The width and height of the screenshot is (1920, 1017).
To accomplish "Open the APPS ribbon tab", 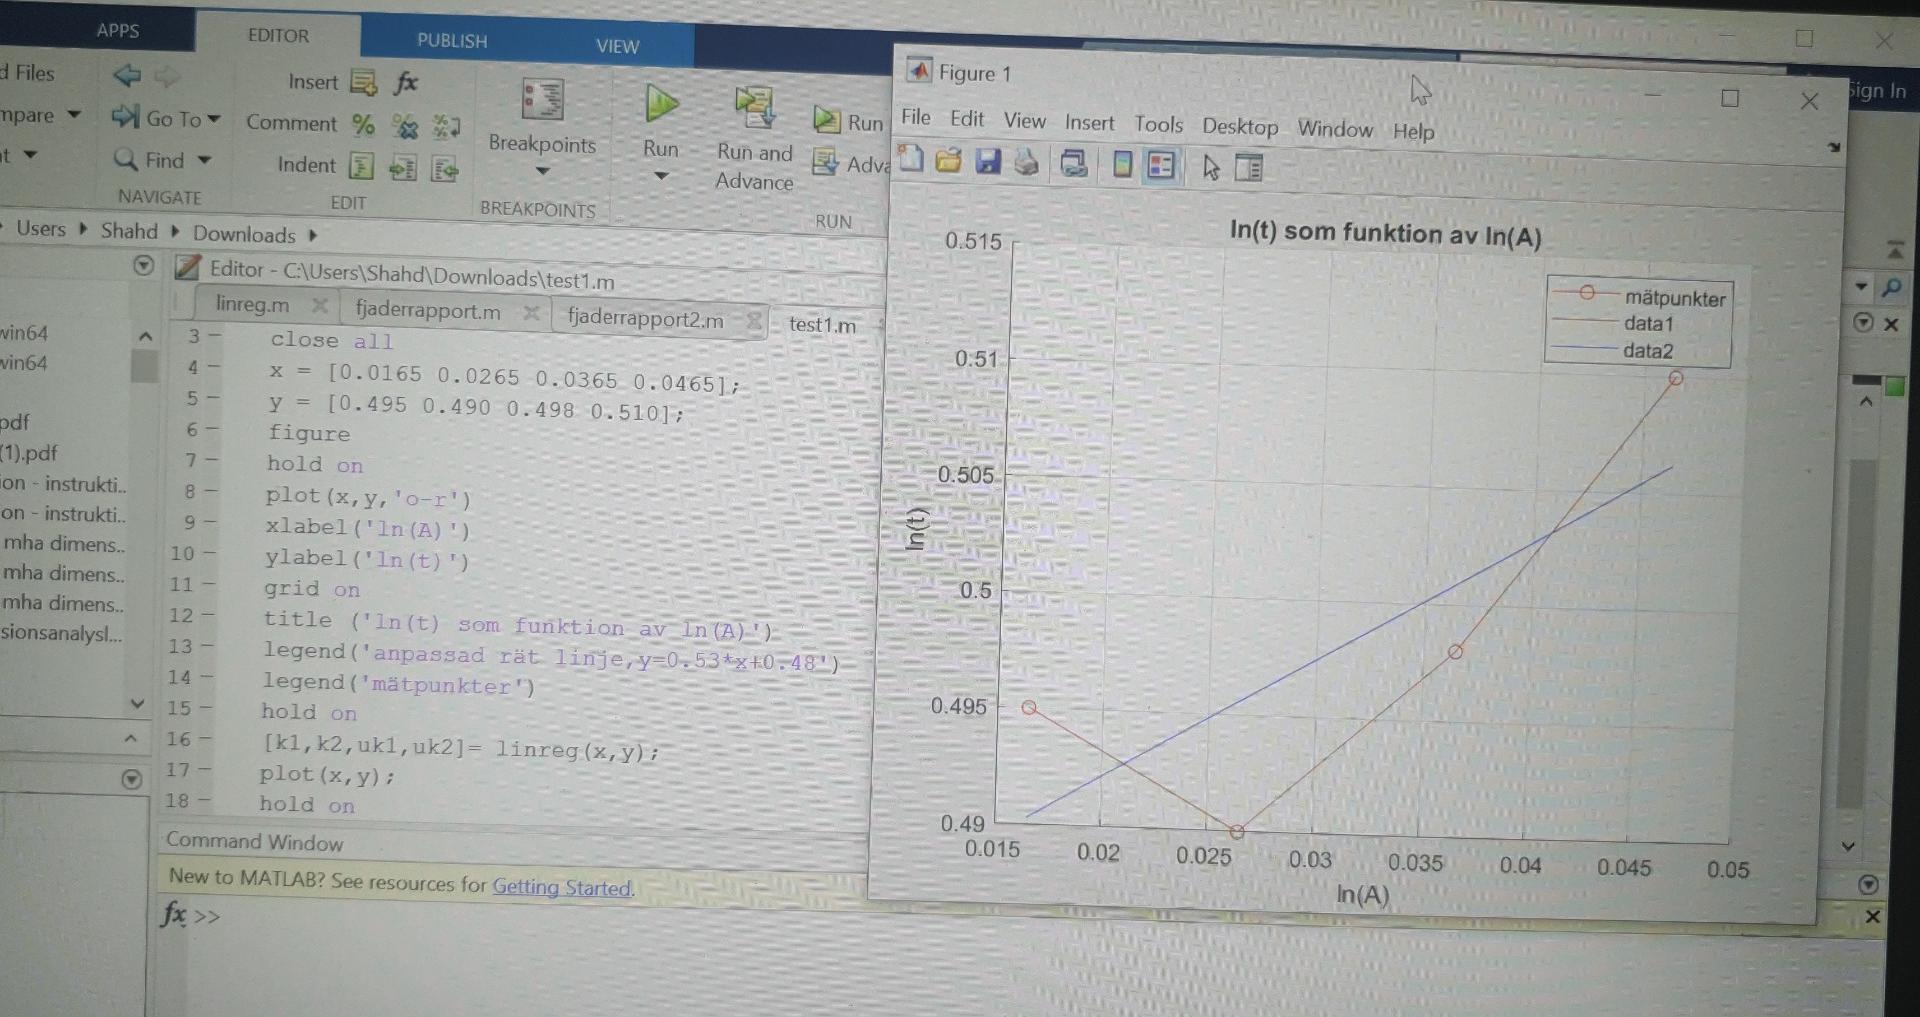I will (117, 30).
